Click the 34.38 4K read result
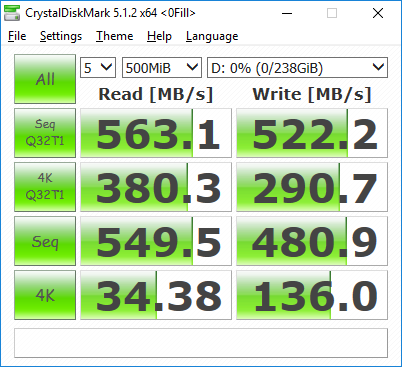The width and height of the screenshot is (402, 367). (x=156, y=295)
